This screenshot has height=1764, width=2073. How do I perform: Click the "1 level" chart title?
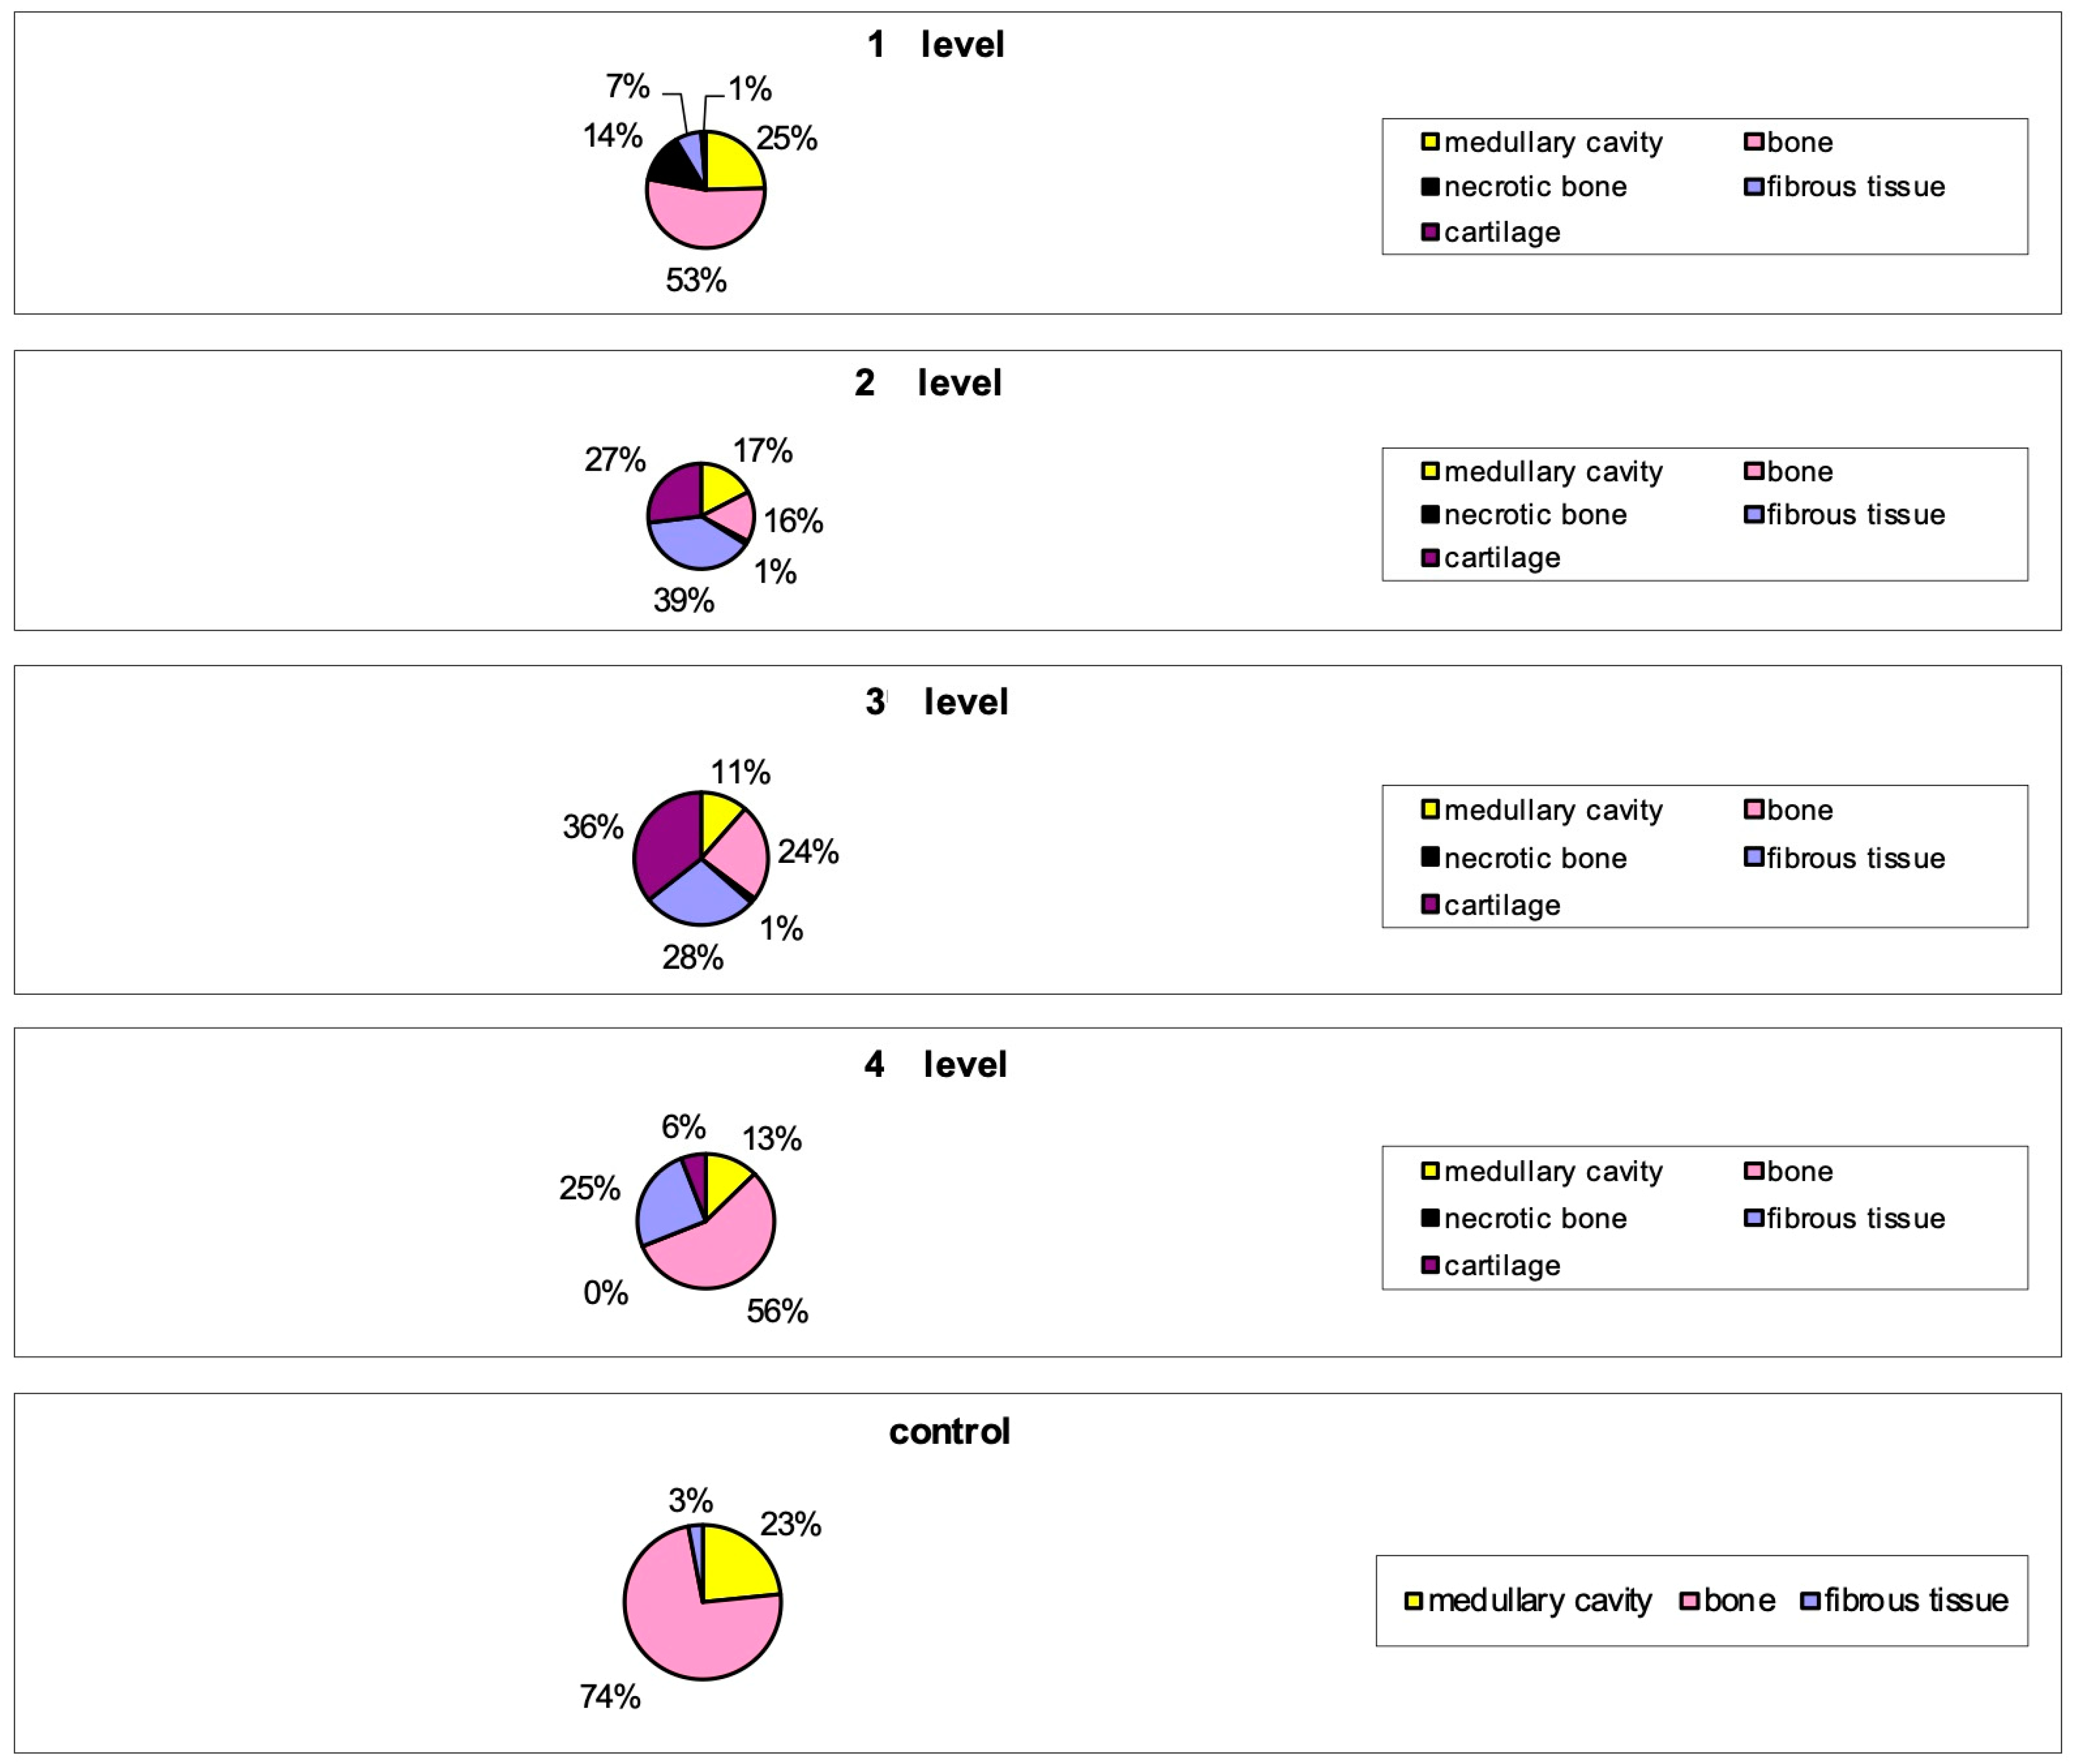tap(935, 45)
